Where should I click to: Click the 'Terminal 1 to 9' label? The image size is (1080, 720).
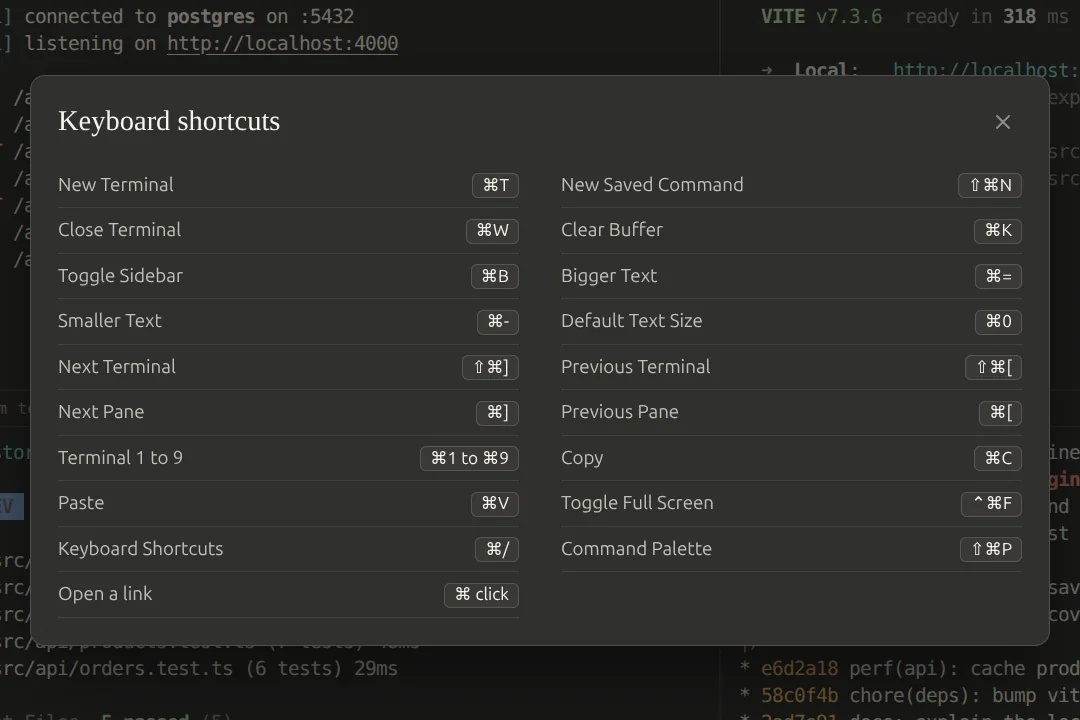point(120,457)
